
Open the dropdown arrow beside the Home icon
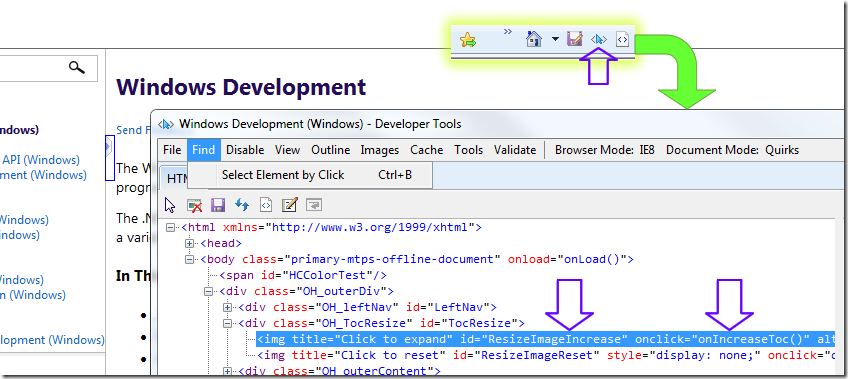(x=555, y=39)
